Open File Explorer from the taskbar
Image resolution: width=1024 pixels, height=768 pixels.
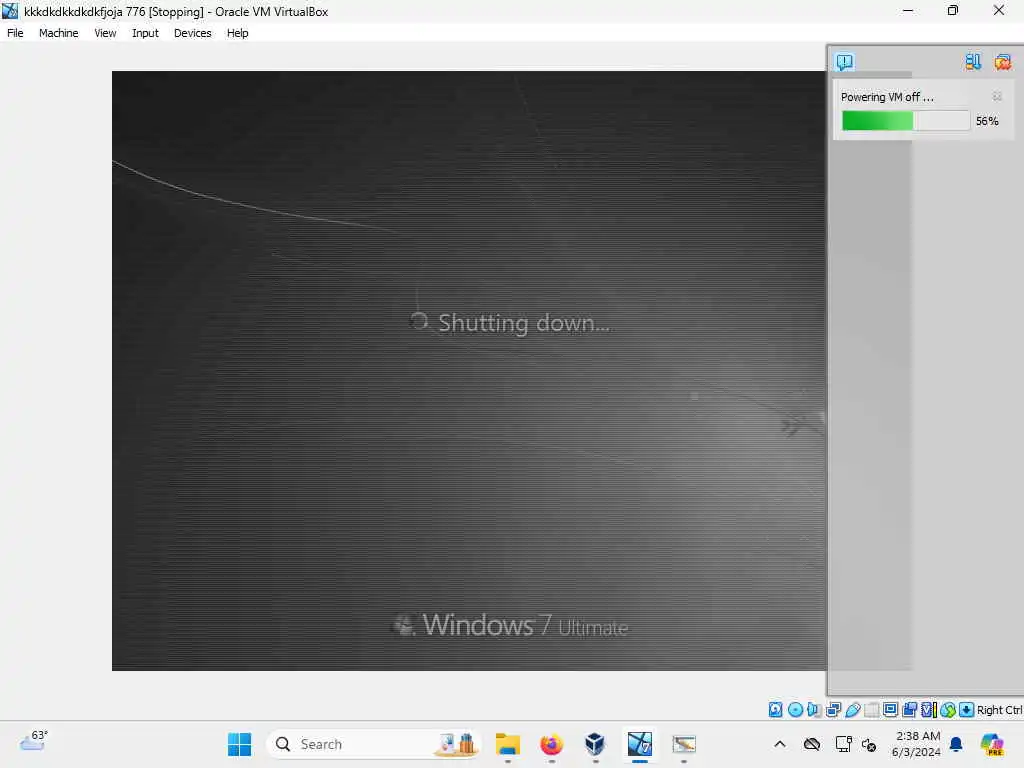point(507,744)
